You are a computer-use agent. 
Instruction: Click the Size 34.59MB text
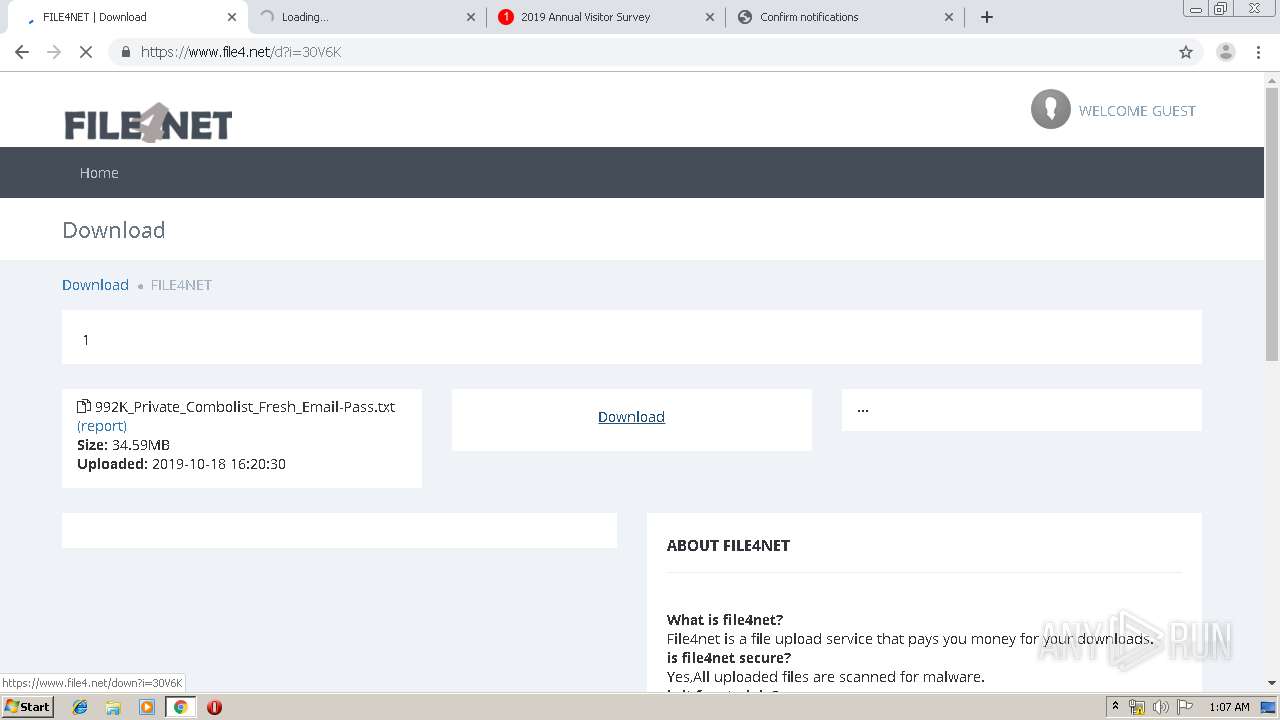tap(123, 445)
